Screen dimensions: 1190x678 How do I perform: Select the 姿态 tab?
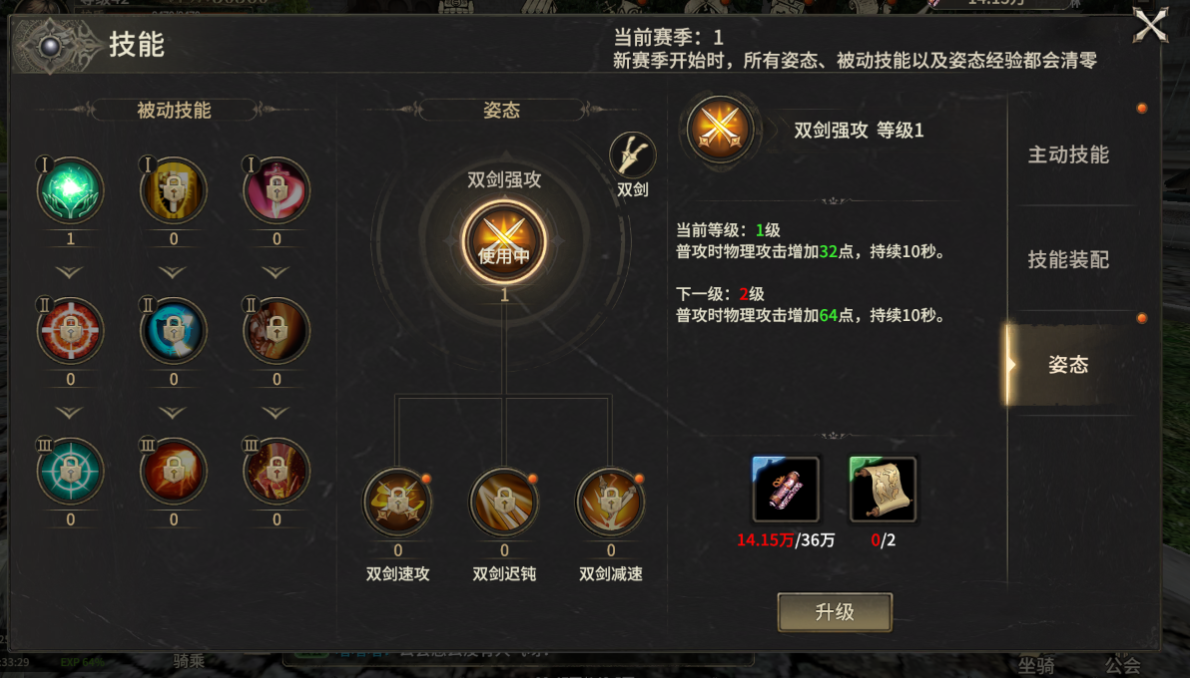[1068, 364]
